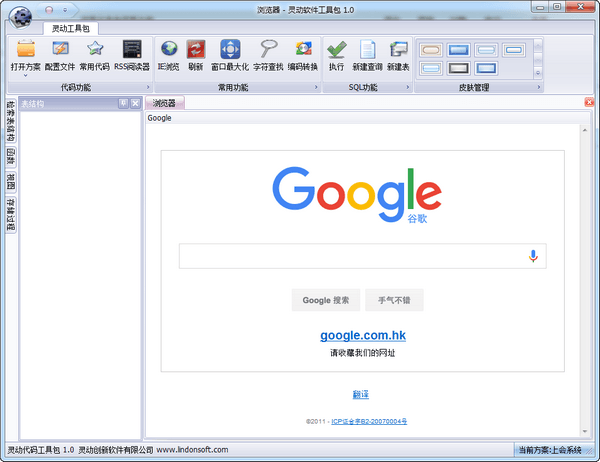Pin the 表结构 panel

(123, 103)
